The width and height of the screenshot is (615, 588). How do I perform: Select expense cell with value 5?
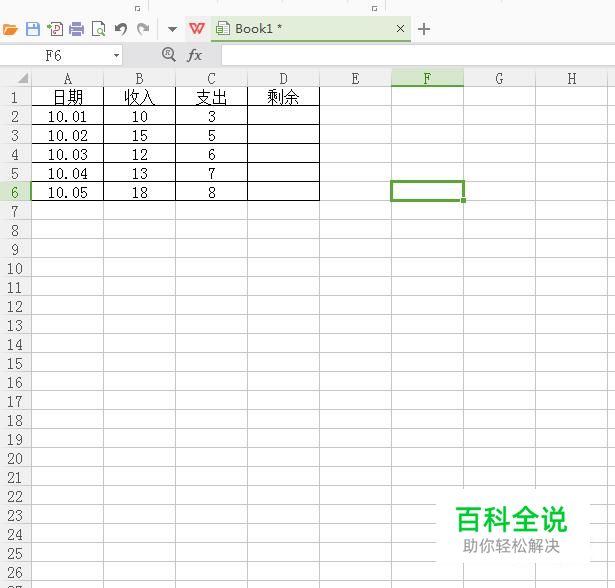(x=211, y=135)
